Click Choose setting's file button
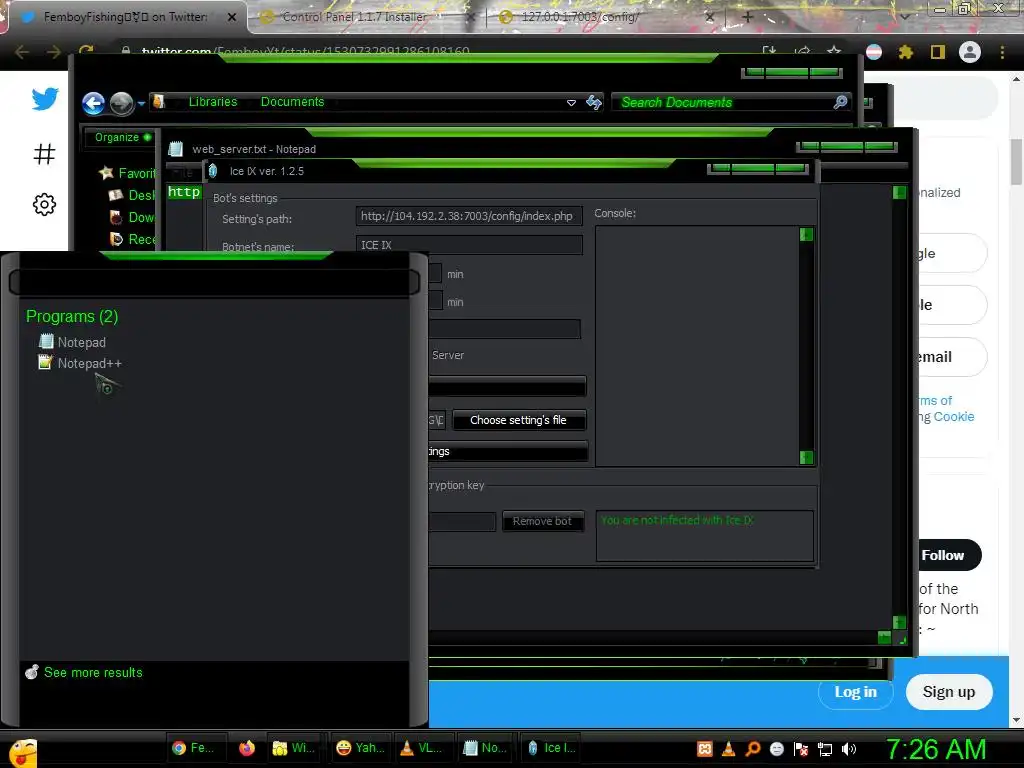This screenshot has width=1024, height=768. pos(519,420)
